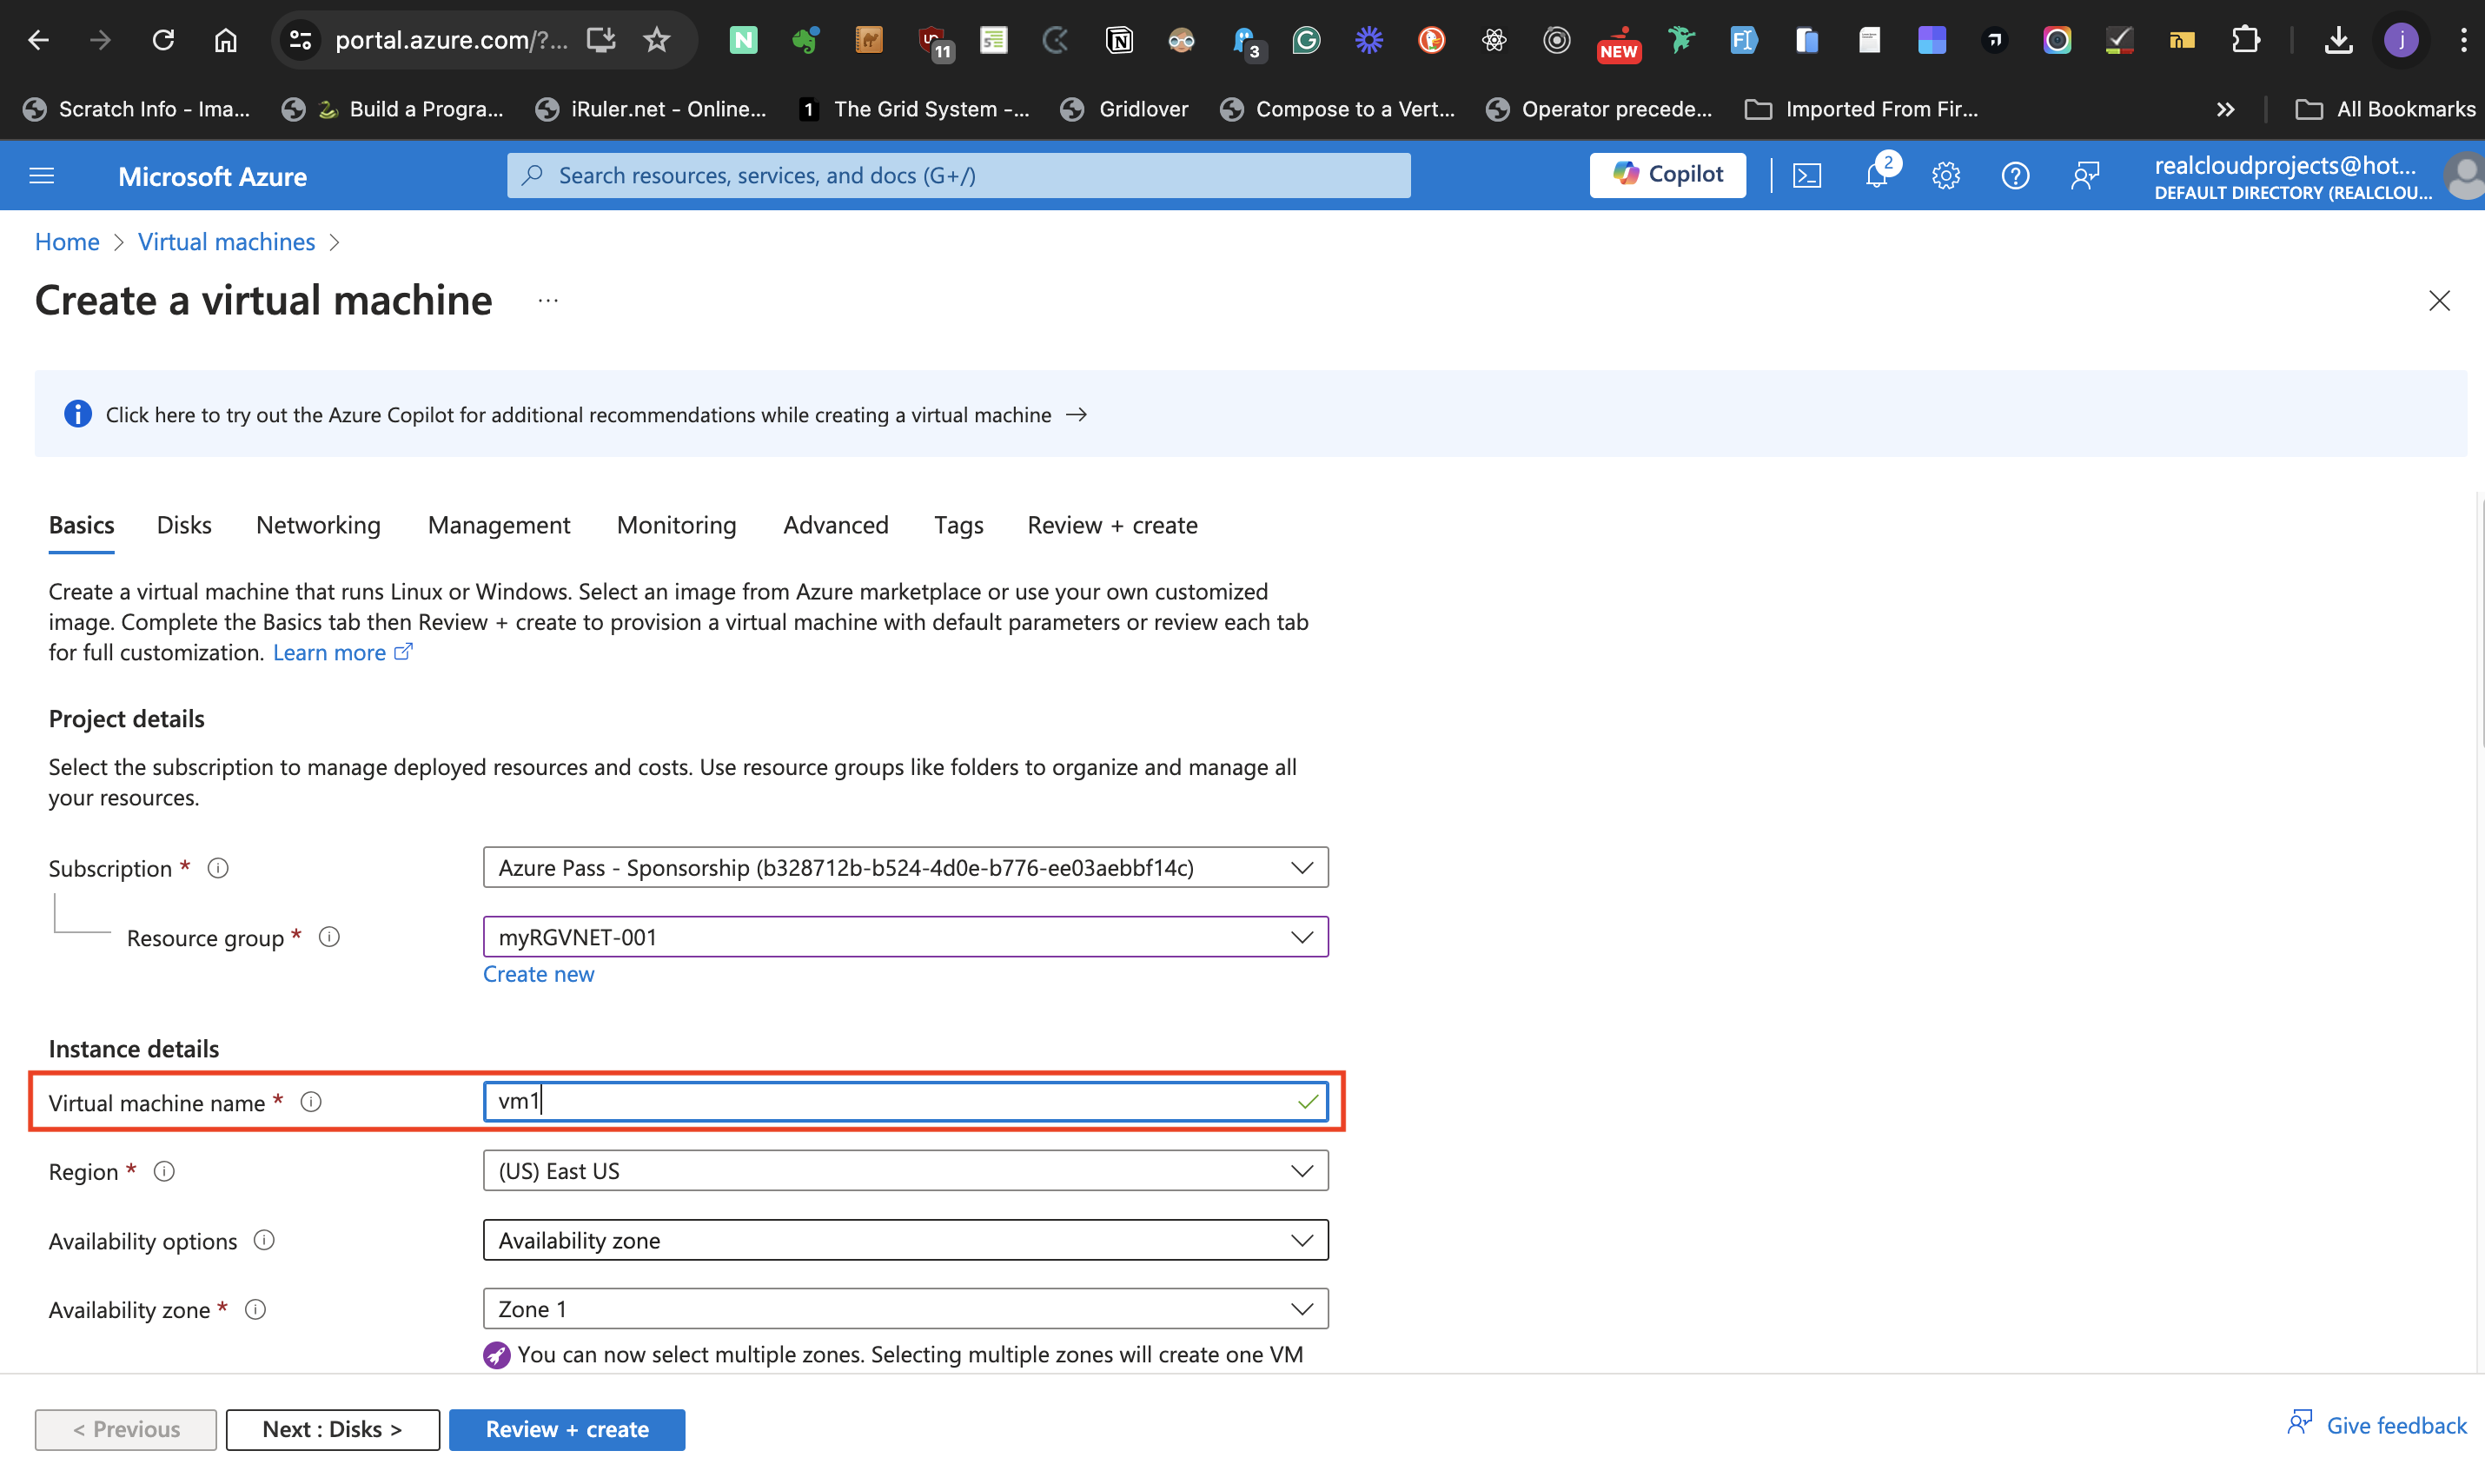Open the Availability zone dropdown
Viewport: 2485px width, 1484px height.
905,1309
